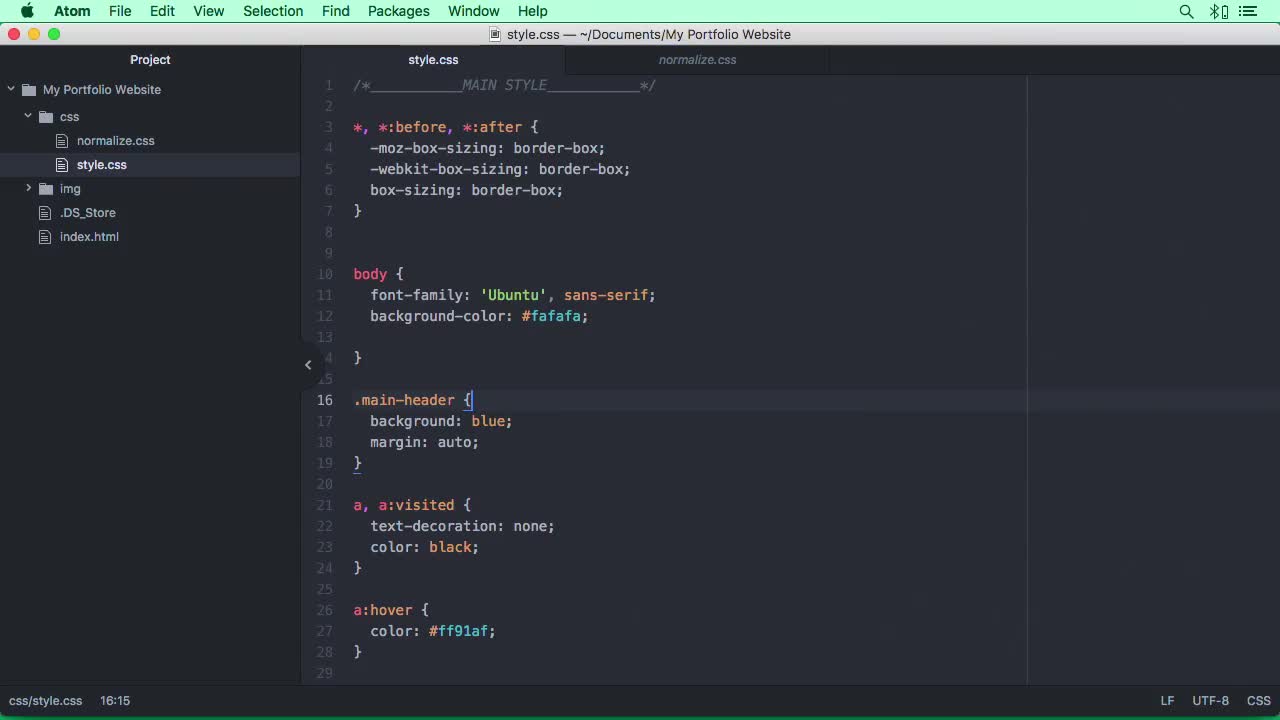The image size is (1280, 720).
Task: Collapse the My Portfolio Website project folder
Action: (x=10, y=89)
